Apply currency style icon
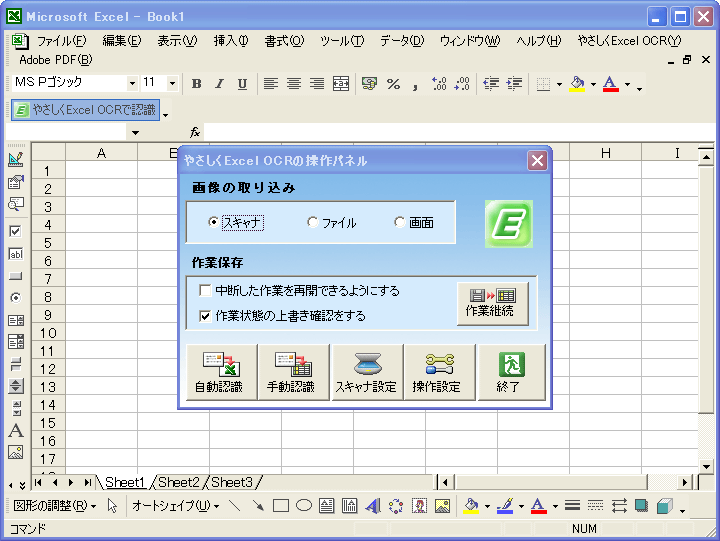The image size is (720, 541). tap(369, 84)
